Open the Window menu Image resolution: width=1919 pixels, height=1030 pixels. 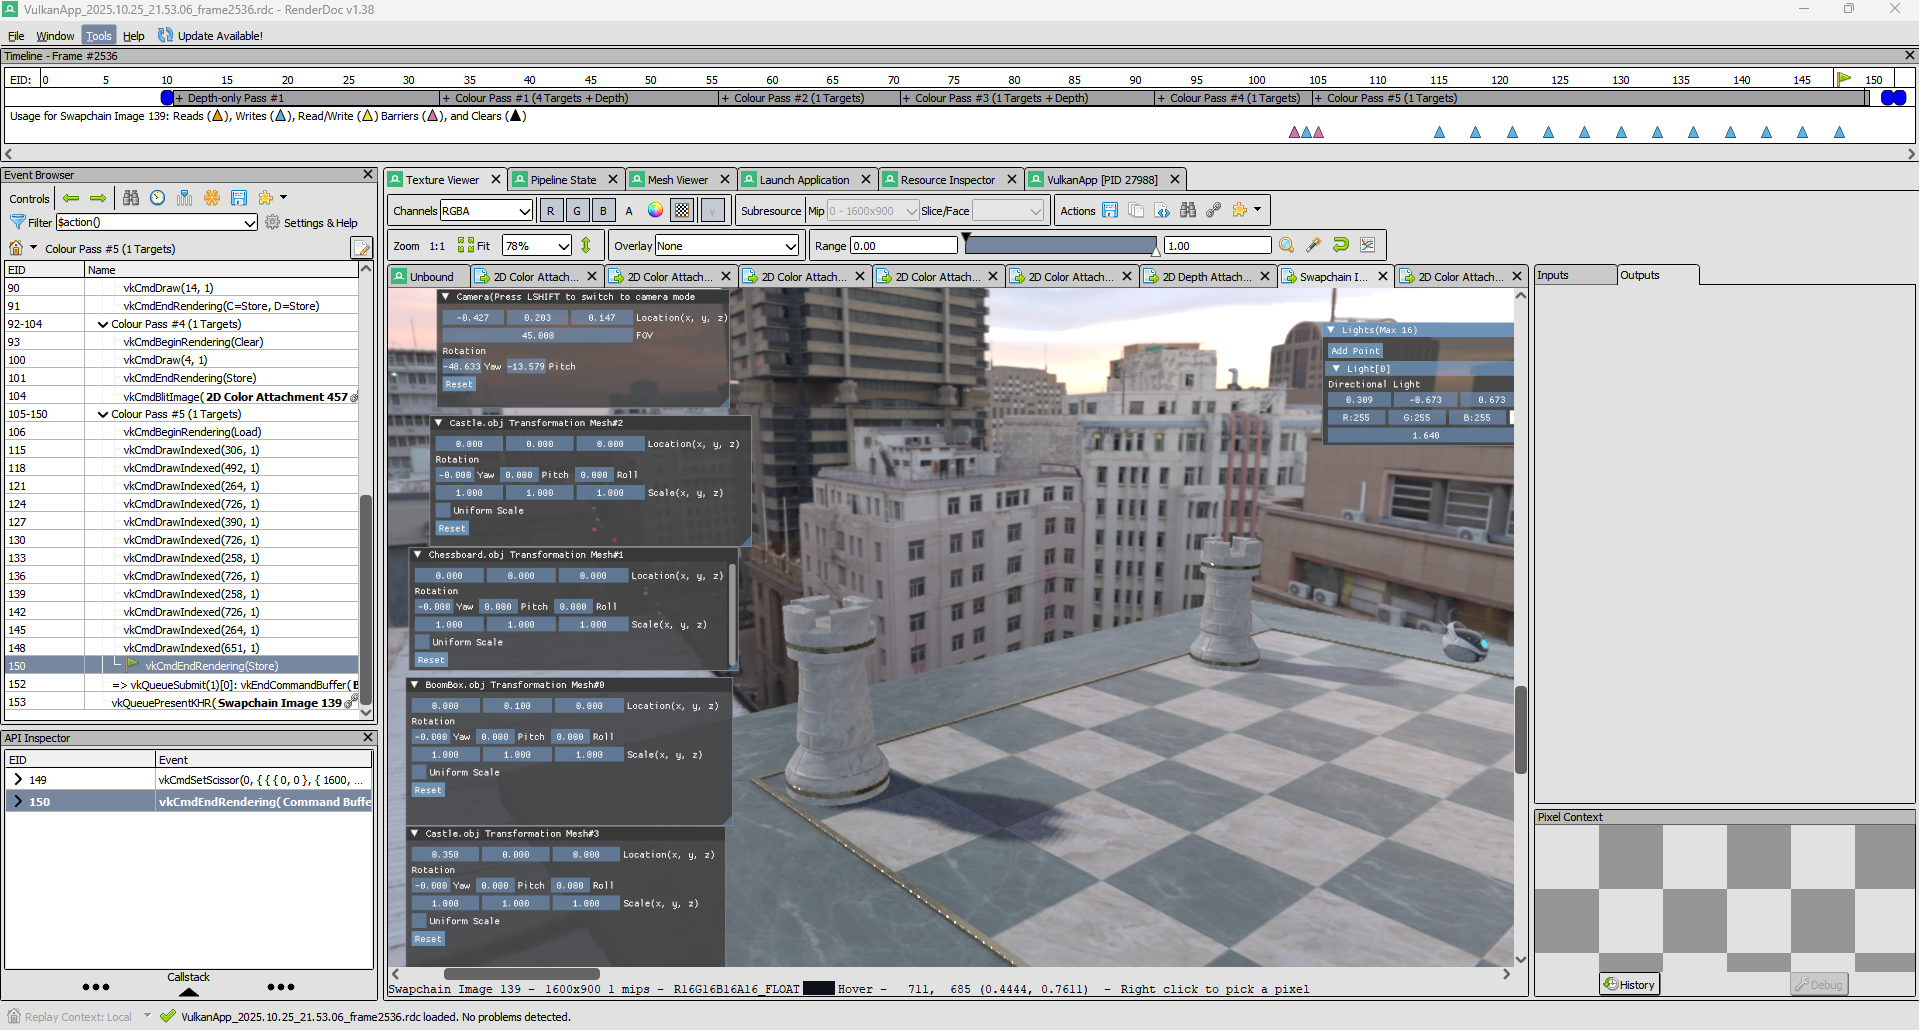coord(55,36)
